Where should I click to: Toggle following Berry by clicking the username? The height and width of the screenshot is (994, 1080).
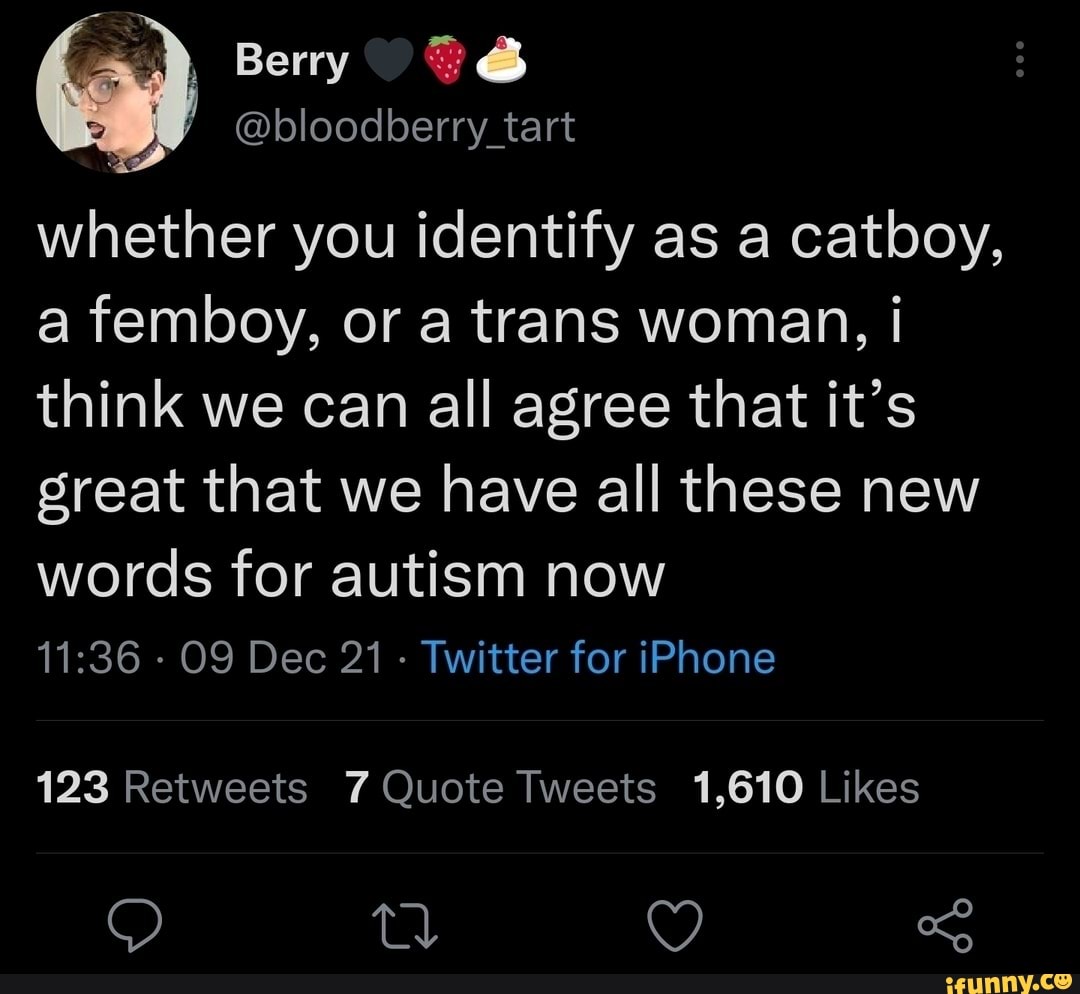tap(289, 60)
